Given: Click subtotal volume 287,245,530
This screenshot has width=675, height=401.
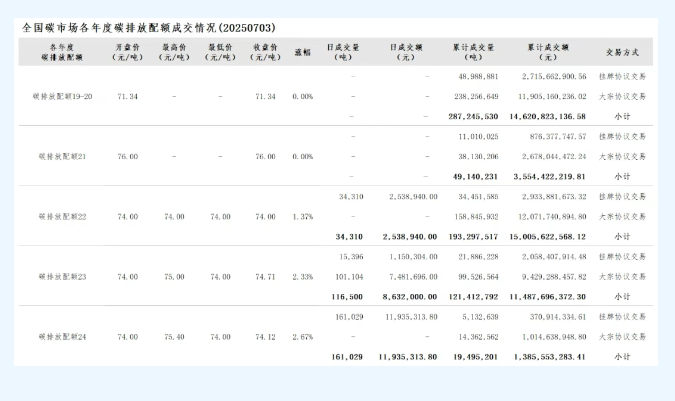Looking at the screenshot, I should [473, 117].
